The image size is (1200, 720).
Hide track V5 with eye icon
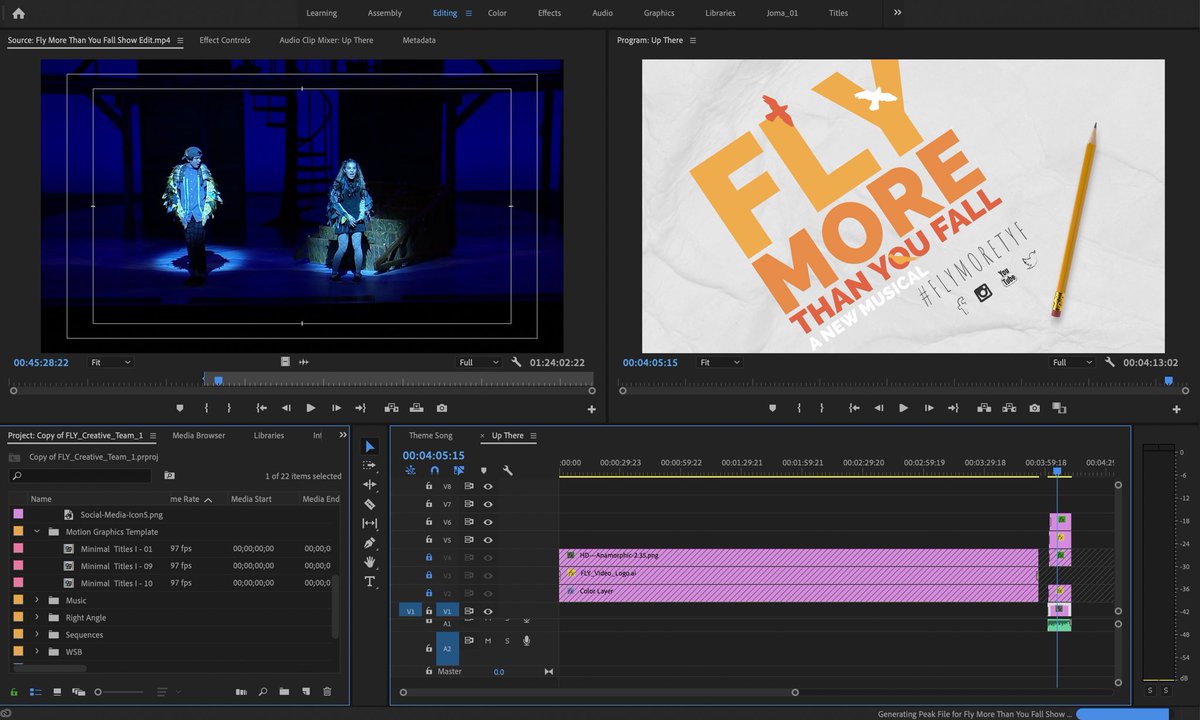(488, 540)
